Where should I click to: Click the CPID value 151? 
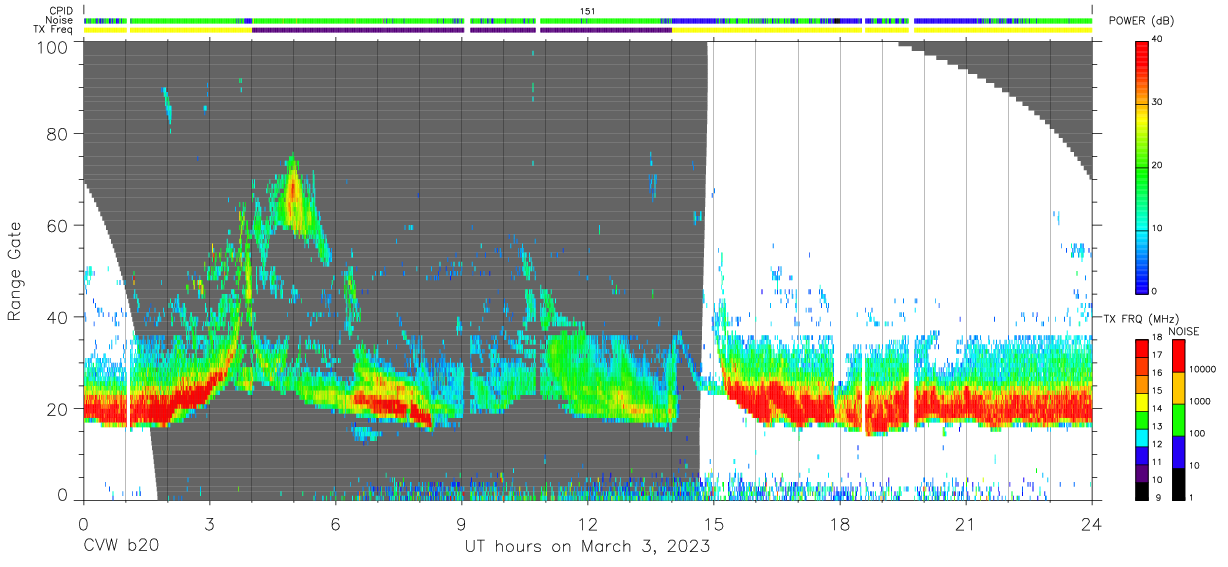pos(588,11)
